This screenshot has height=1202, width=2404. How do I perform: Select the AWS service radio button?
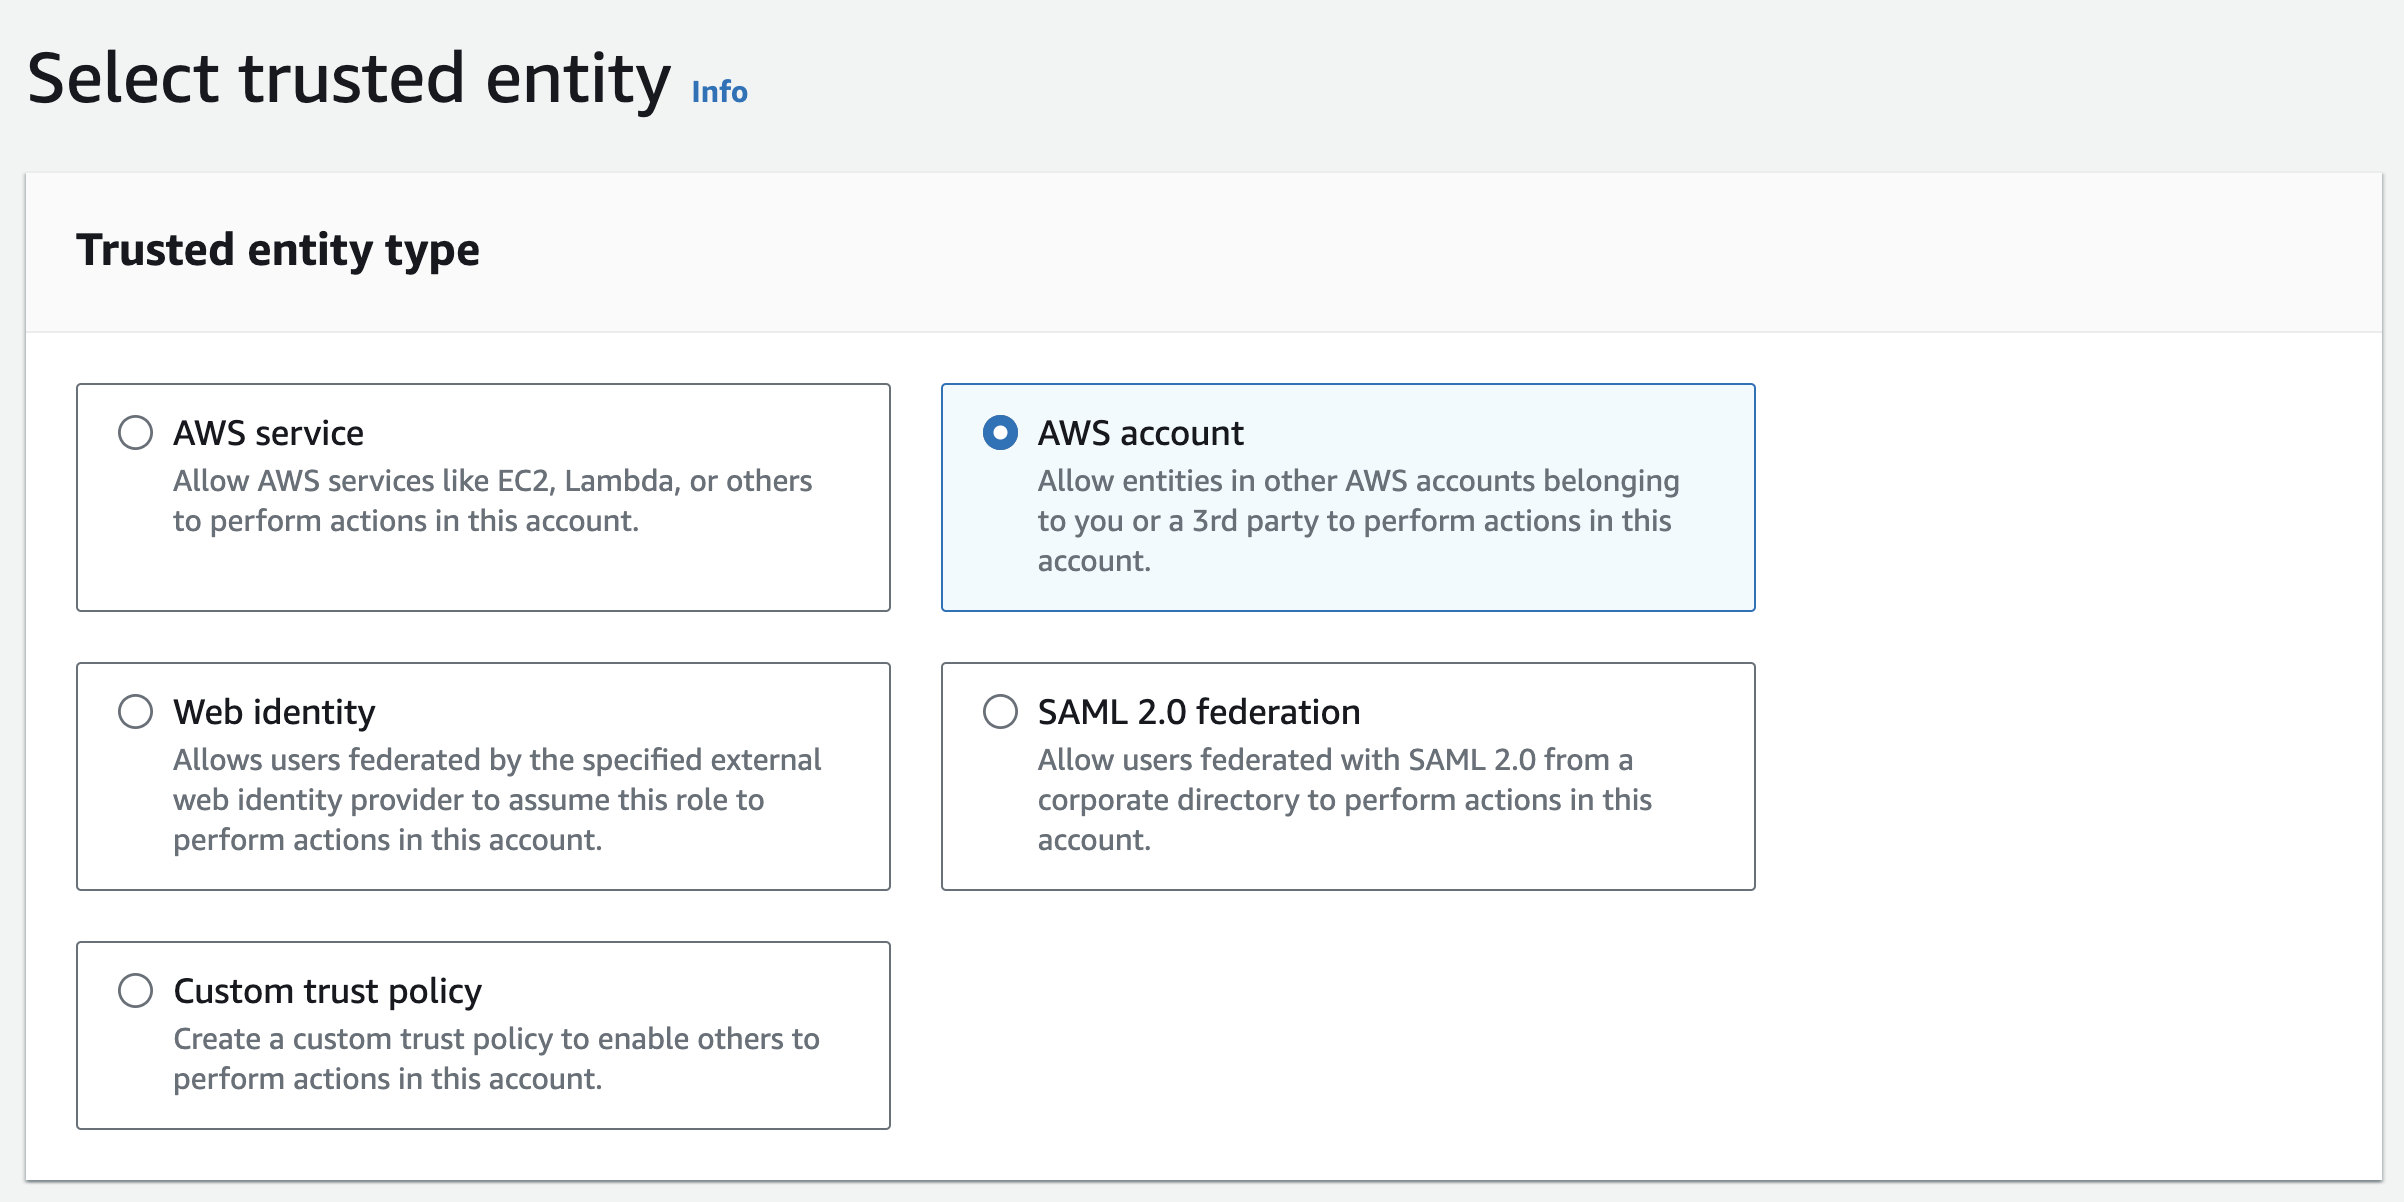click(x=135, y=433)
